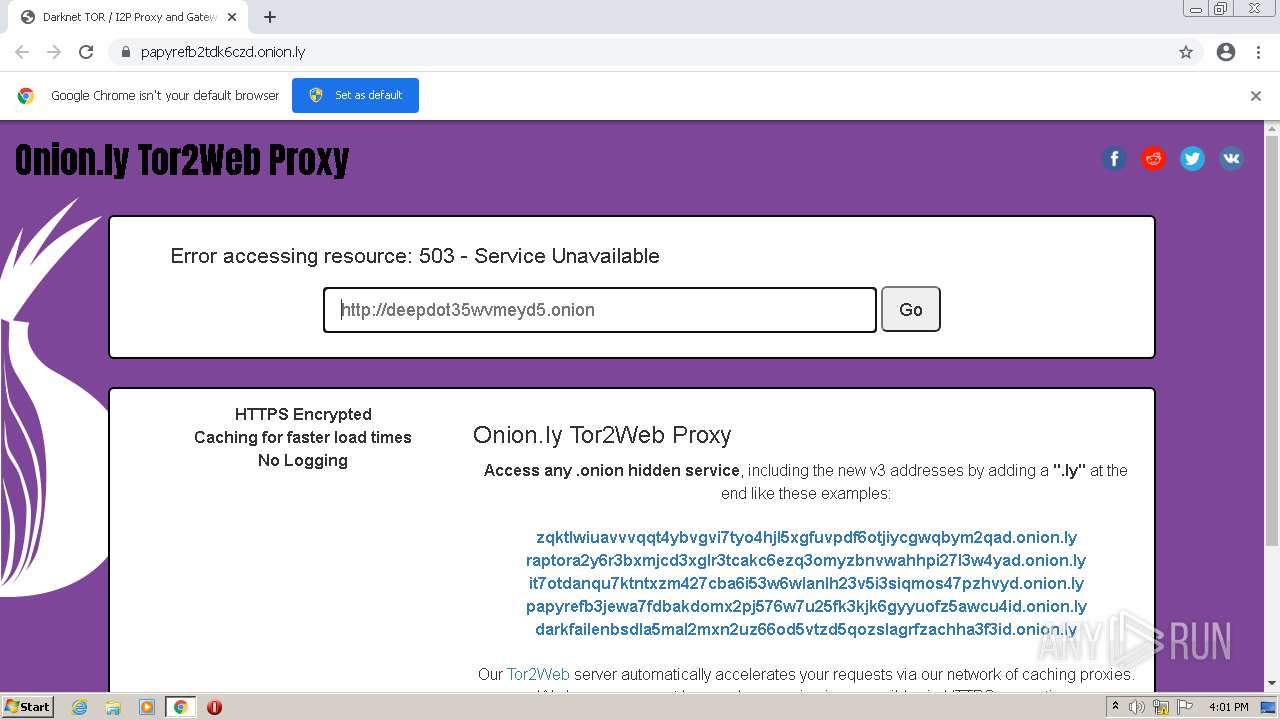The height and width of the screenshot is (720, 1280).
Task: Follow the Tor2Web link in paragraph
Action: point(538,674)
